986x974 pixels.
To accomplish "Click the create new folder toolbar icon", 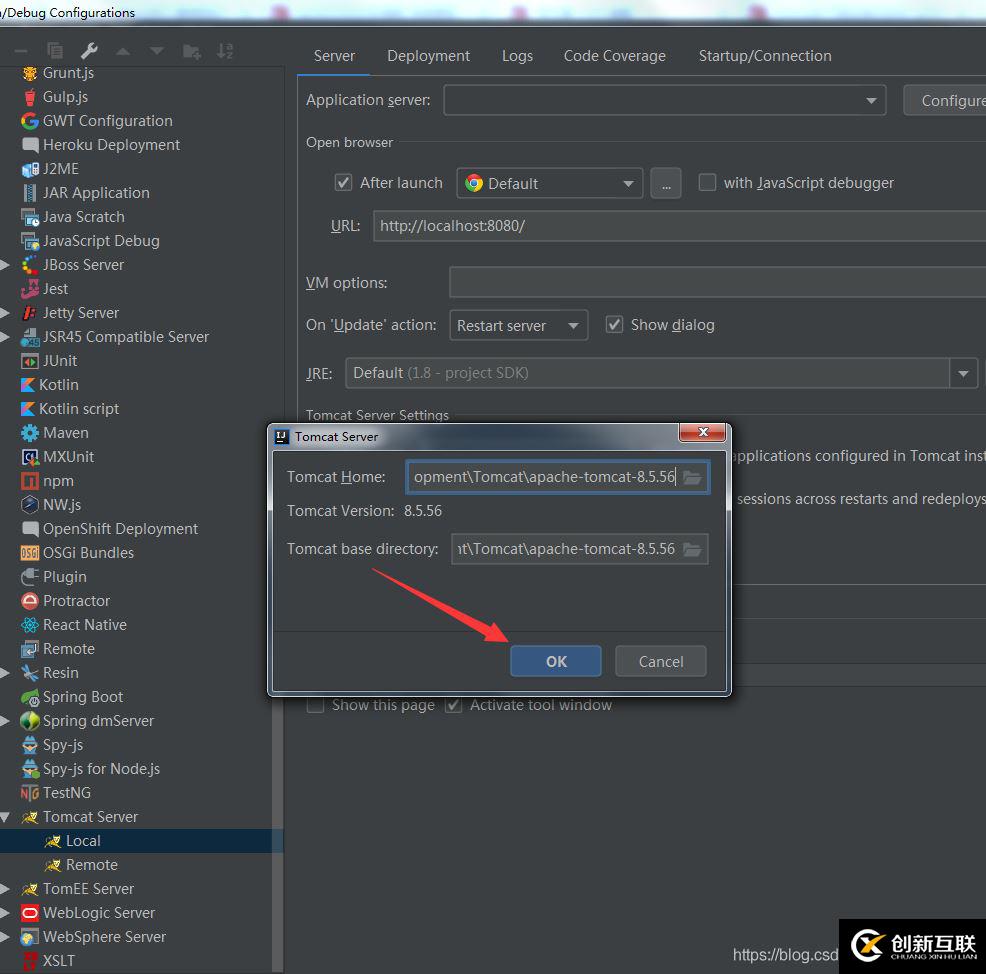I will (x=191, y=51).
